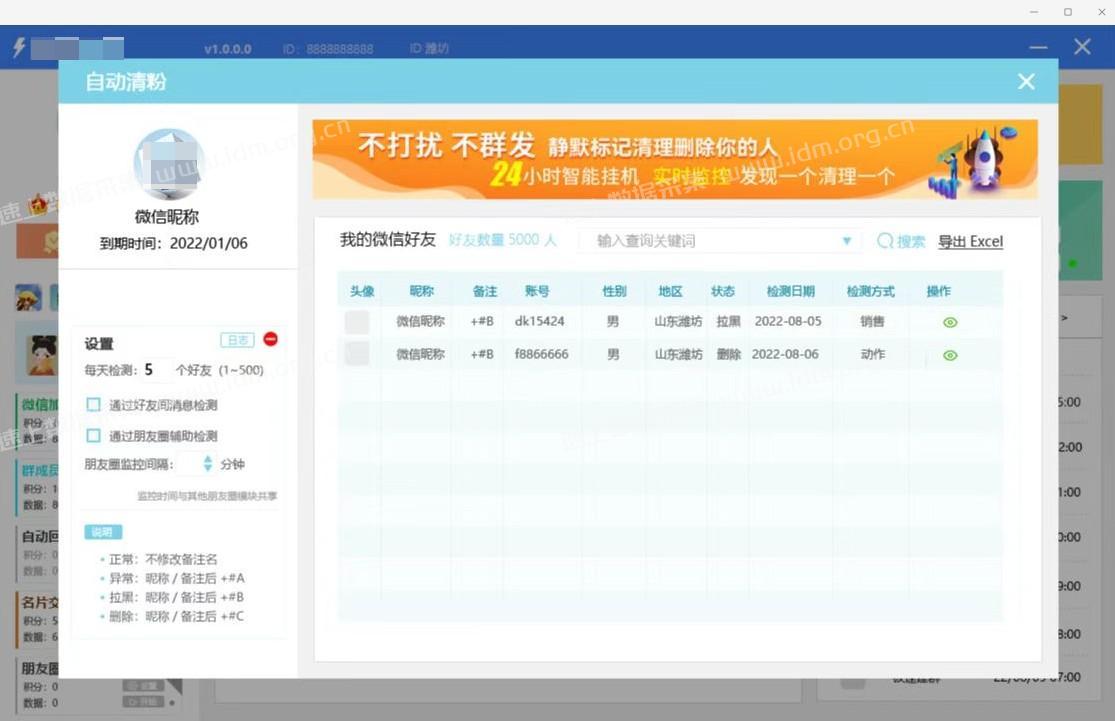Toggle eye icon for dk15424 row

(x=950, y=322)
